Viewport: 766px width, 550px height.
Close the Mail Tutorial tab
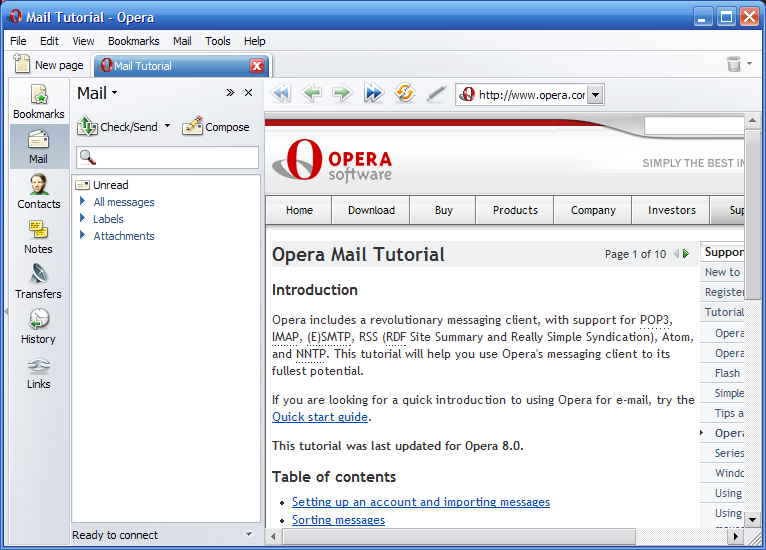pyautogui.click(x=257, y=66)
